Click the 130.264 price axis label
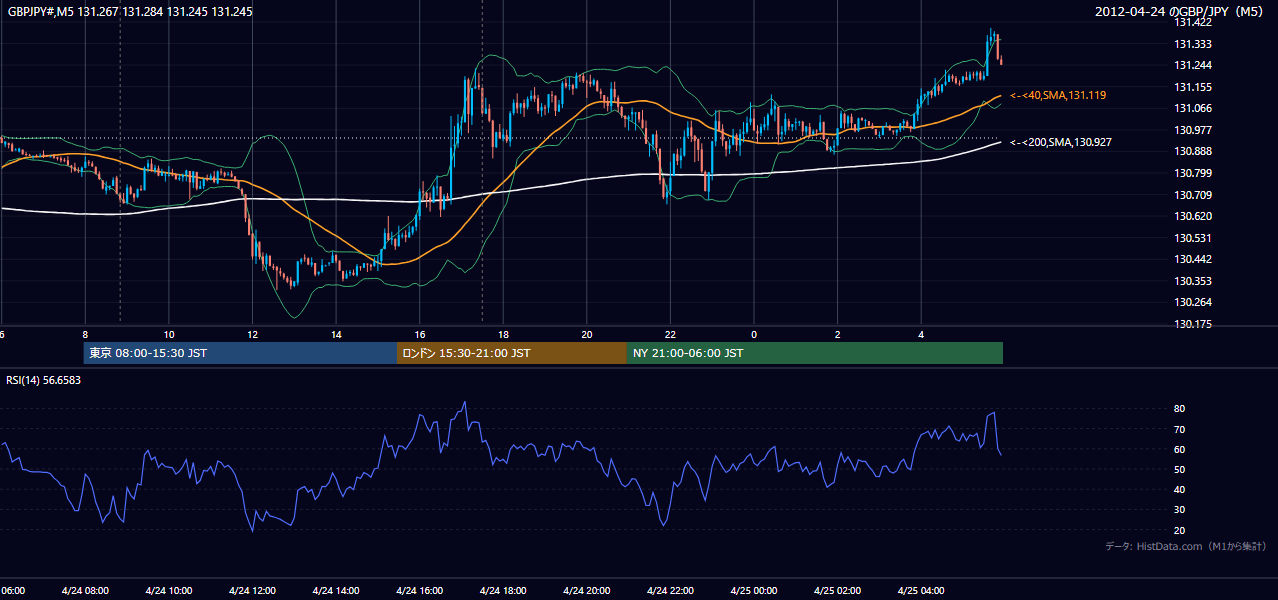 tap(1193, 302)
